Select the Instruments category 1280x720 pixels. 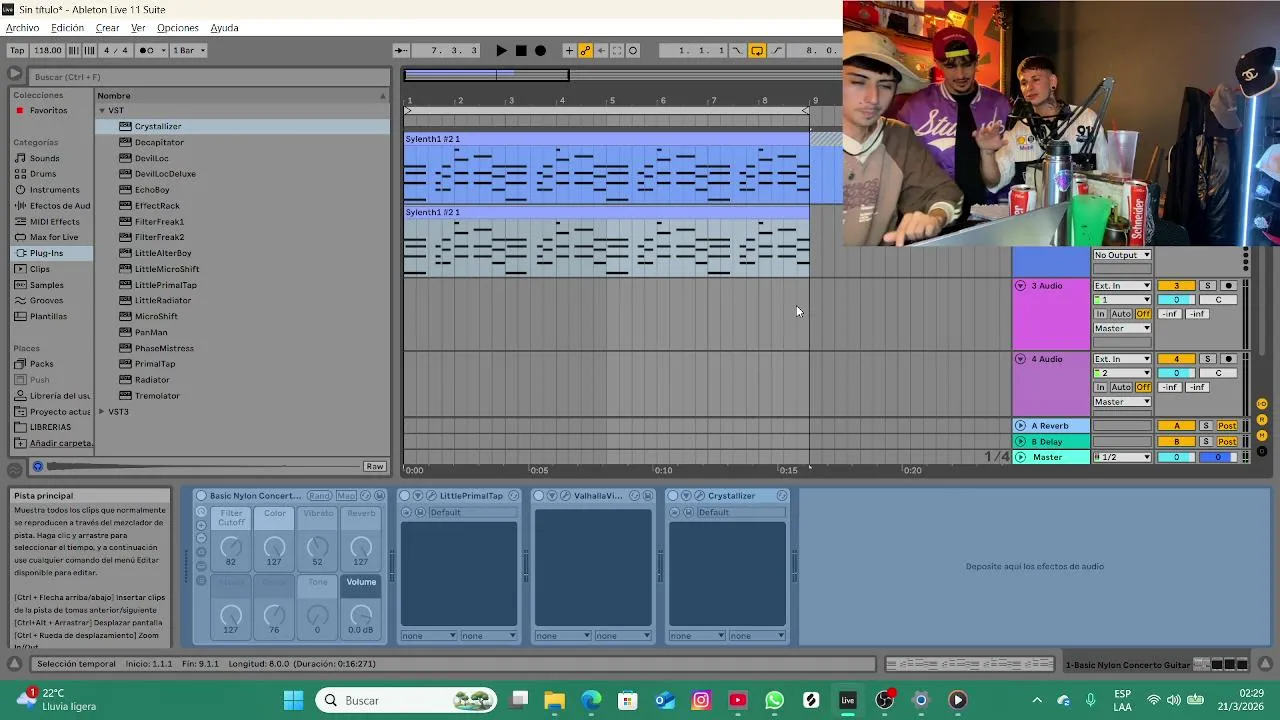click(54, 190)
